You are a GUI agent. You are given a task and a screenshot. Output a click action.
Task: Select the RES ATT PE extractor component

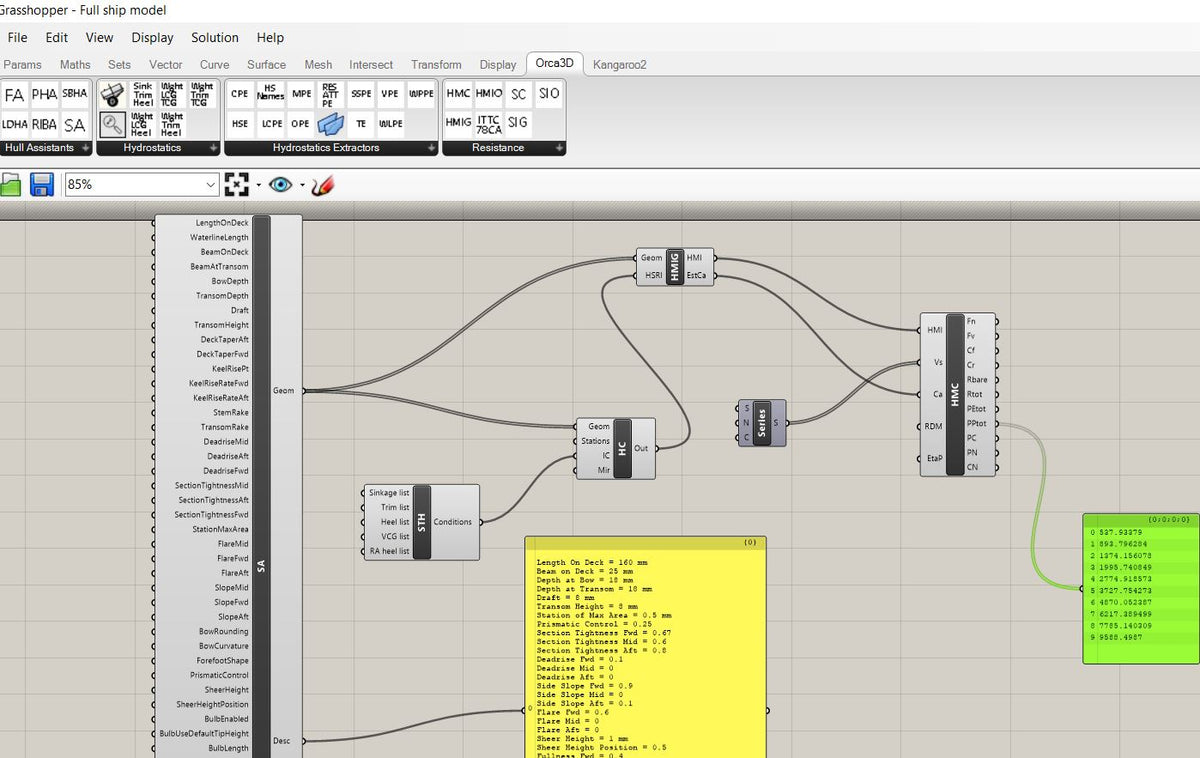click(x=330, y=95)
